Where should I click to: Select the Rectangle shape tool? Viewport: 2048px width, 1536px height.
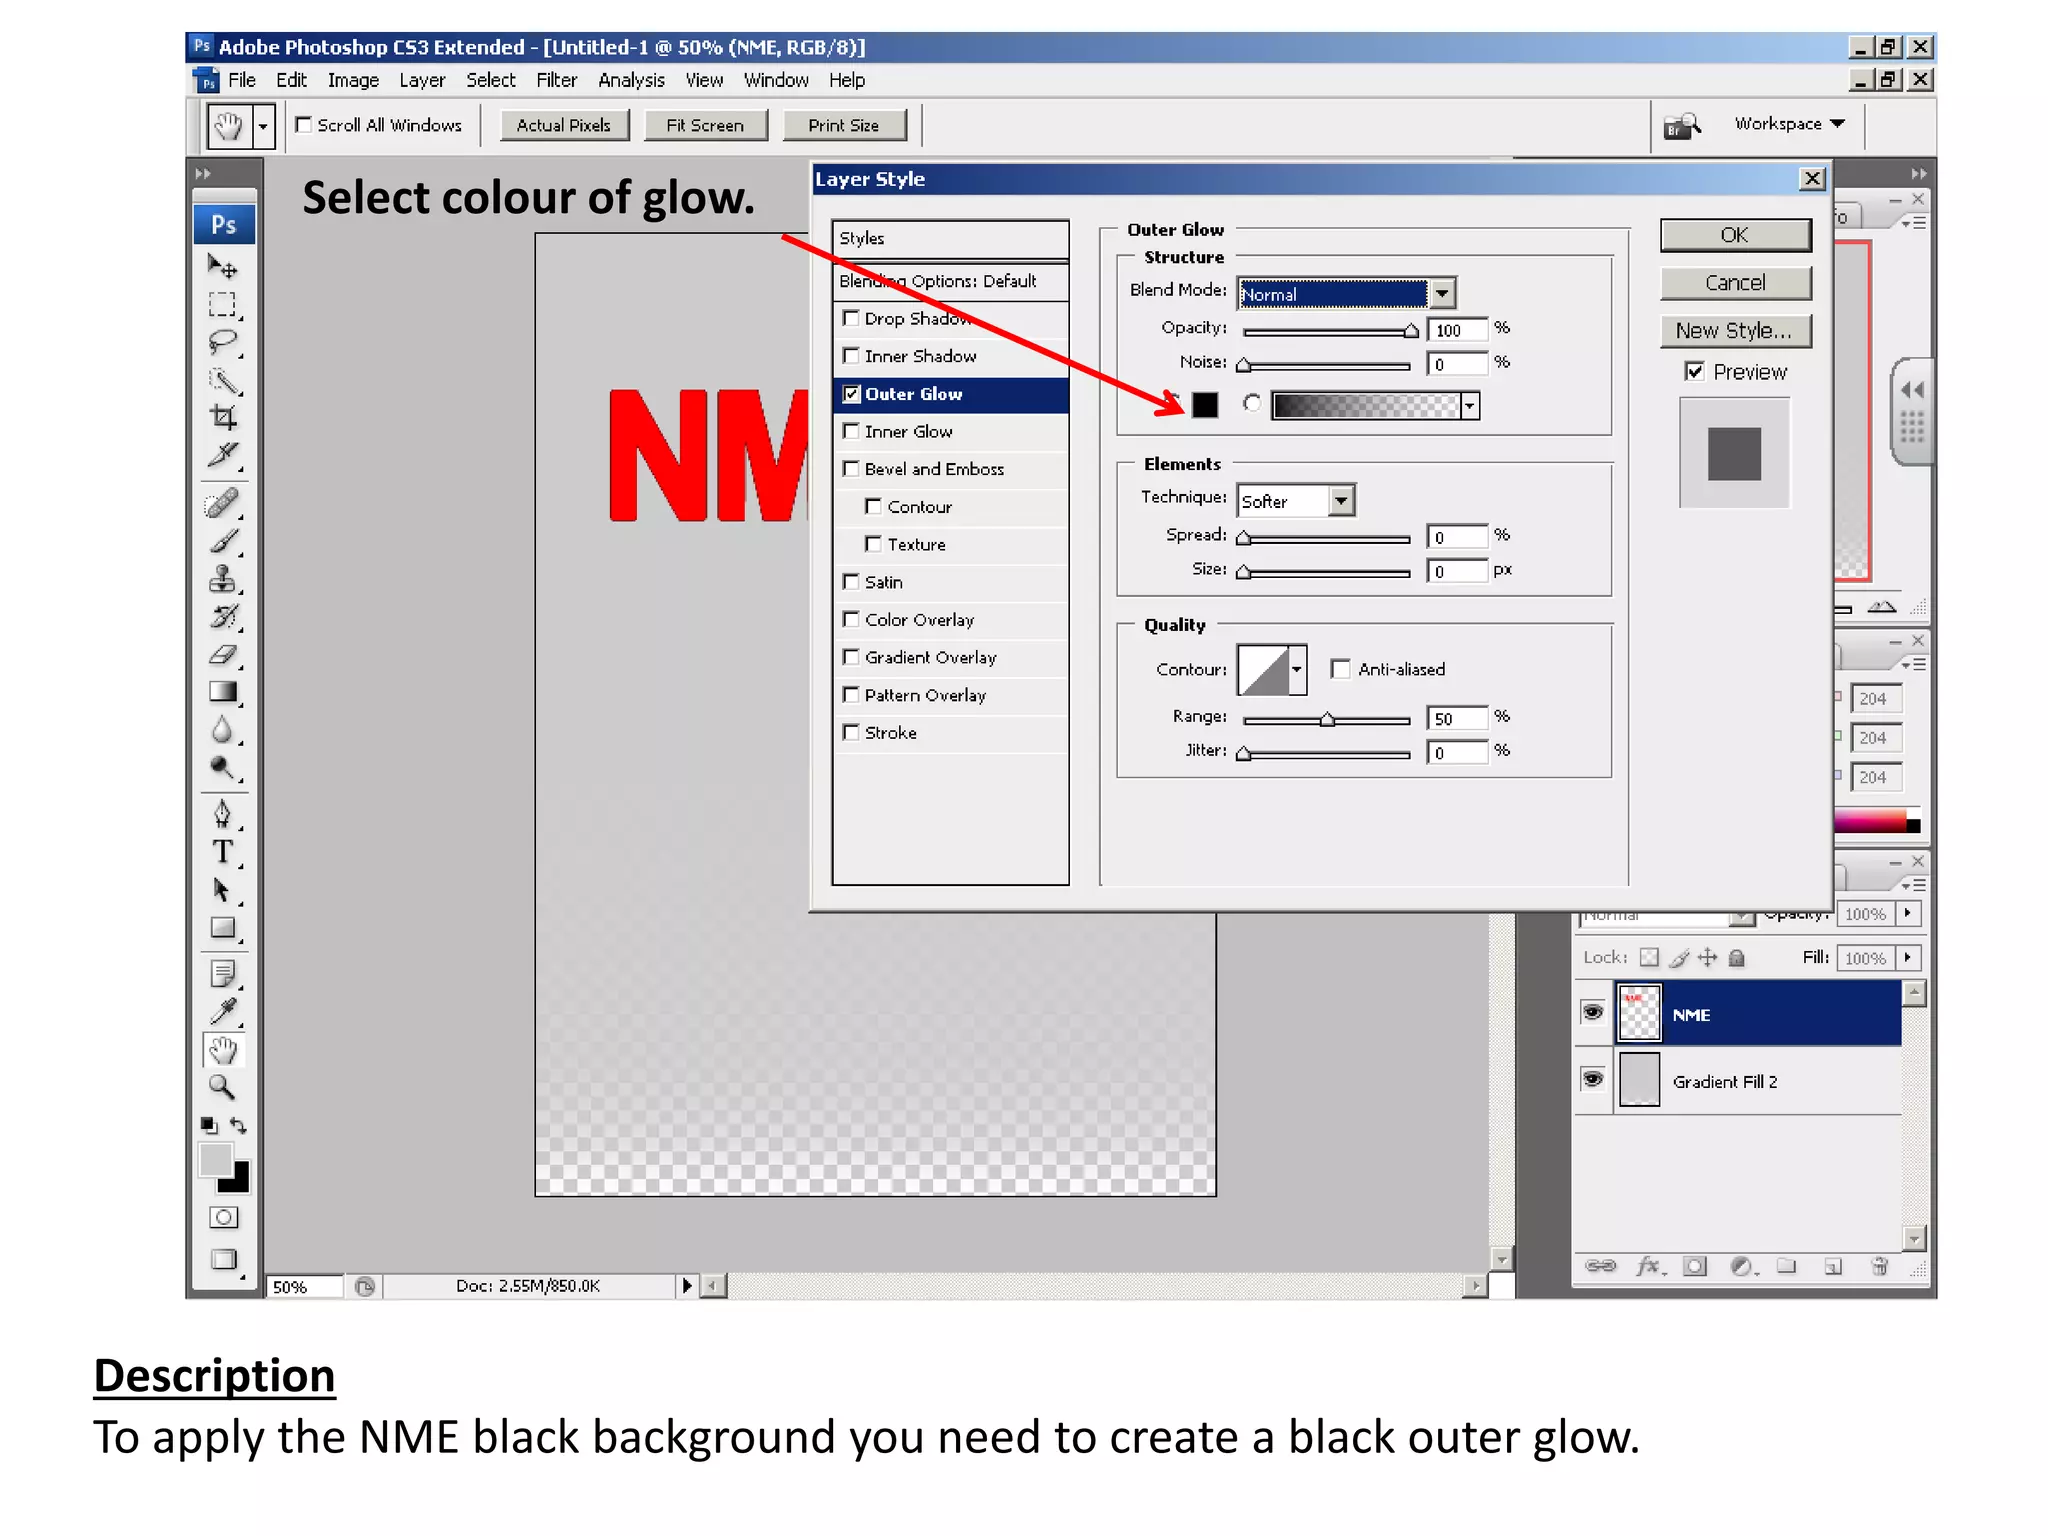[x=222, y=928]
